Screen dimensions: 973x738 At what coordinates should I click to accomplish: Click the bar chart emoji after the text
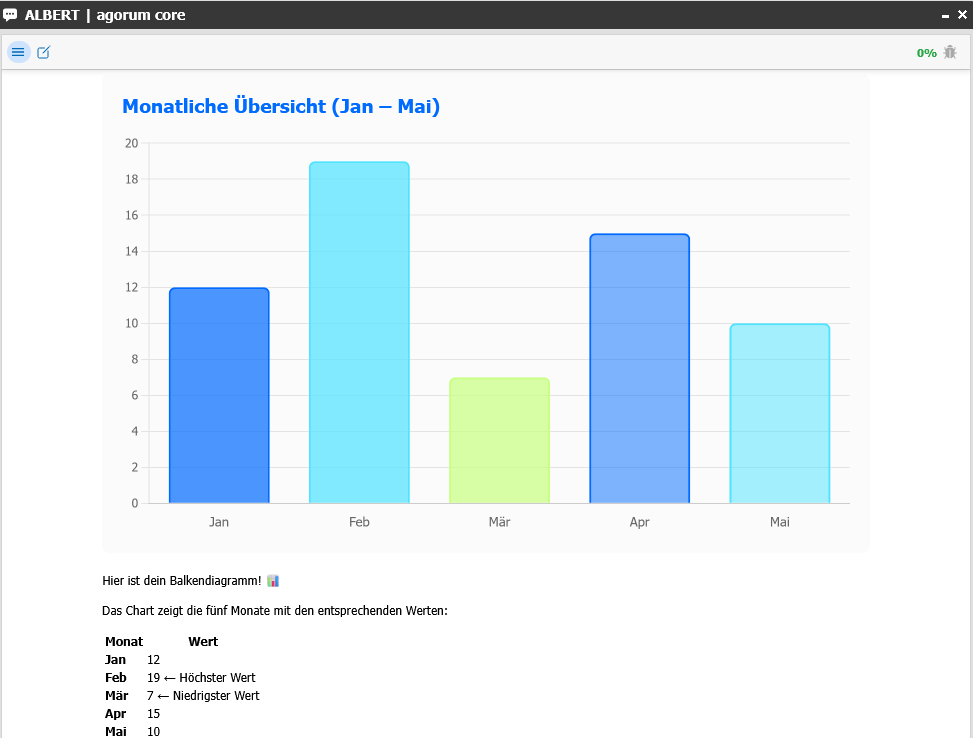273,581
